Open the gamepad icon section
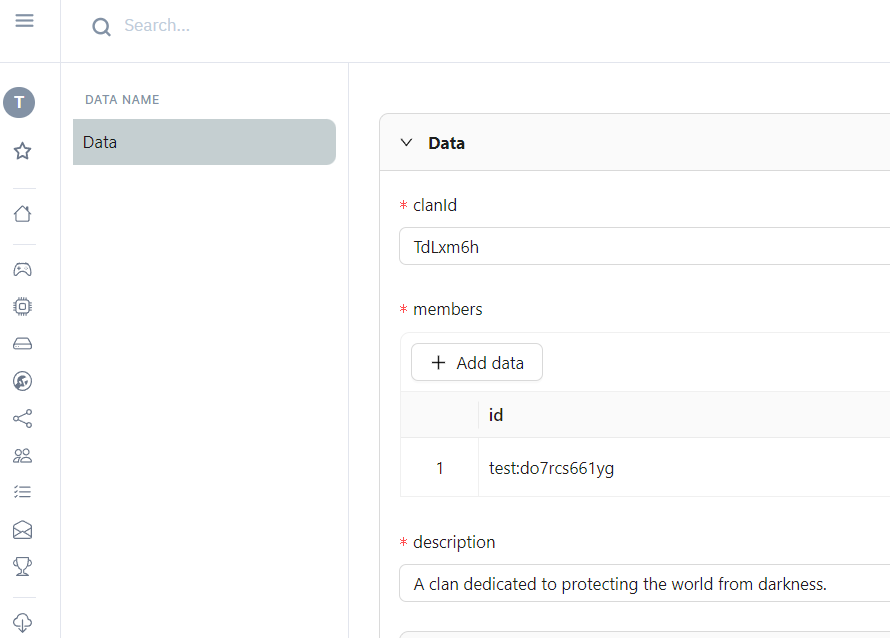Viewport: 890px width, 638px height. [x=23, y=269]
